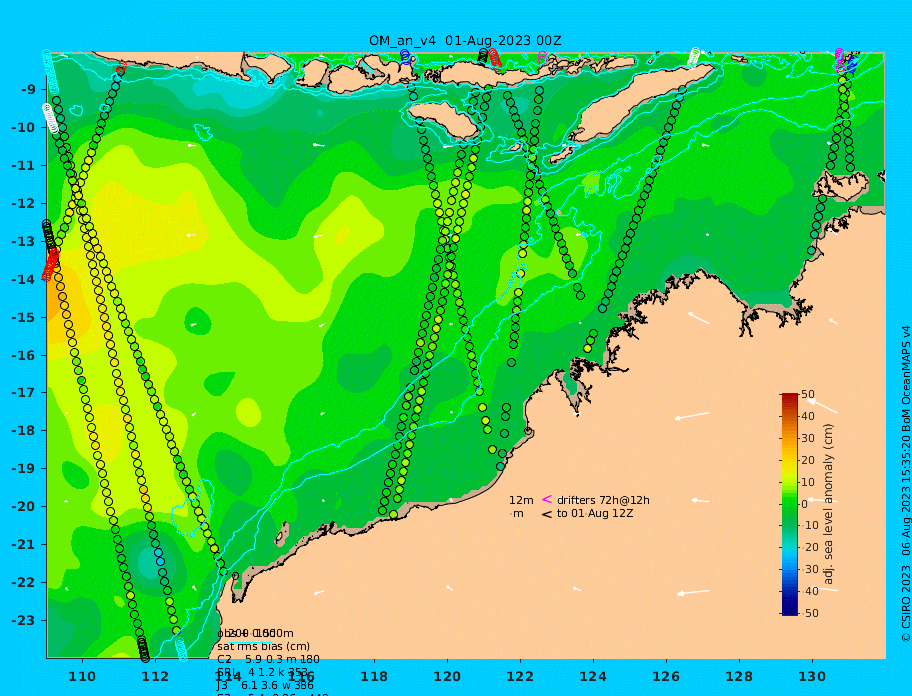Click the latitude axis label '-20'
912x696 pixels.
tap(23, 506)
